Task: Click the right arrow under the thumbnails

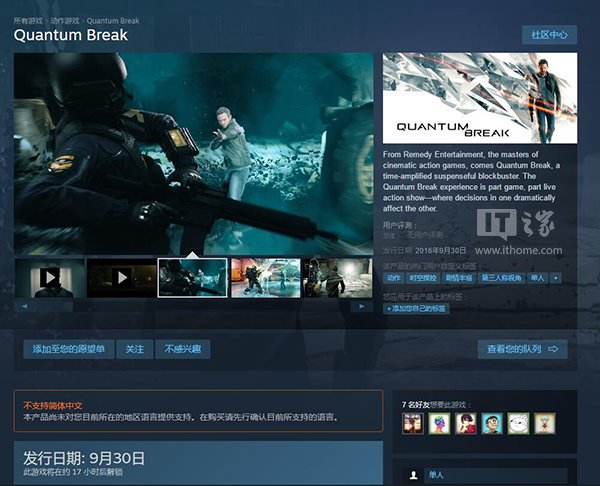Action: 362,306
